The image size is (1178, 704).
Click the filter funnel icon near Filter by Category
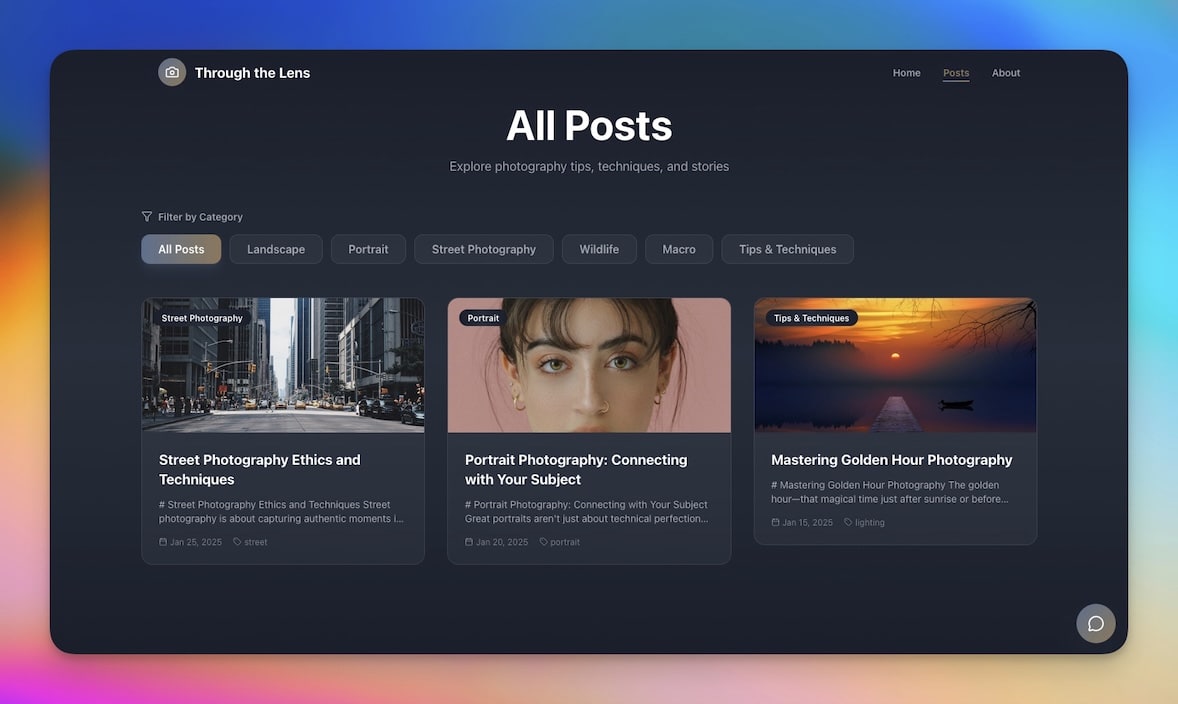pyautogui.click(x=147, y=216)
